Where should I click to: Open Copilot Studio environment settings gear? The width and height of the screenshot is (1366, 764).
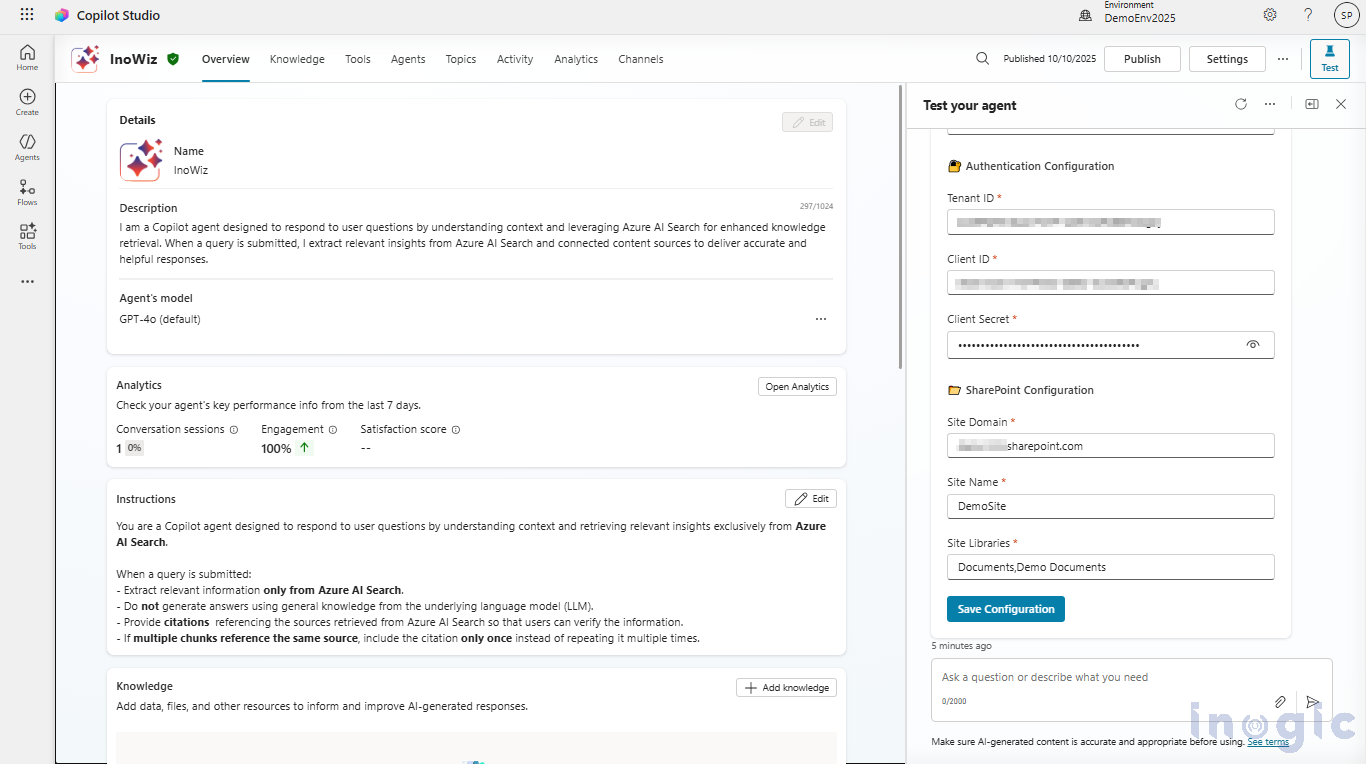[x=1269, y=15]
